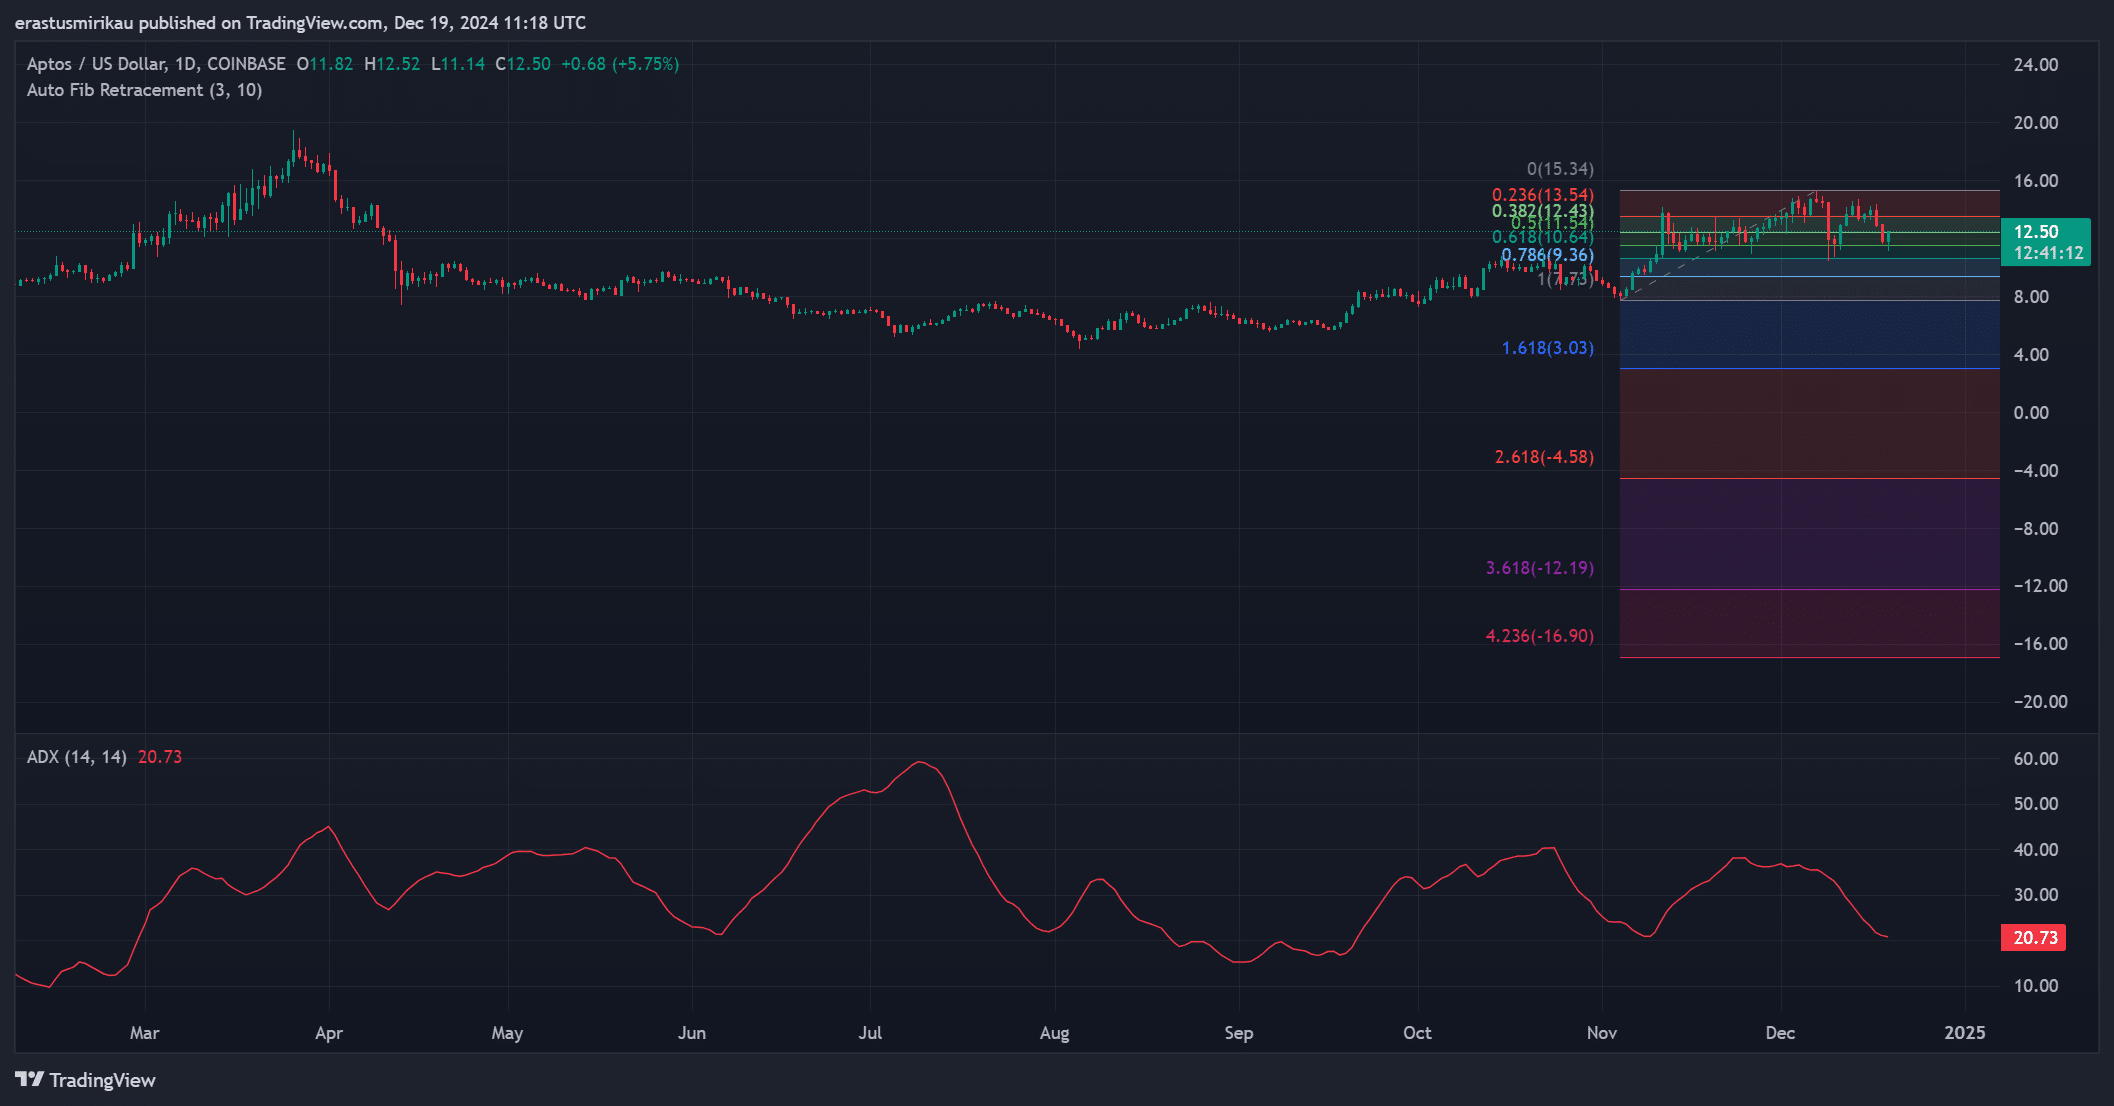Screen dimensions: 2114x1106
Task: Click the 2.618(-4.58) Fib level label
Action: (x=1544, y=457)
